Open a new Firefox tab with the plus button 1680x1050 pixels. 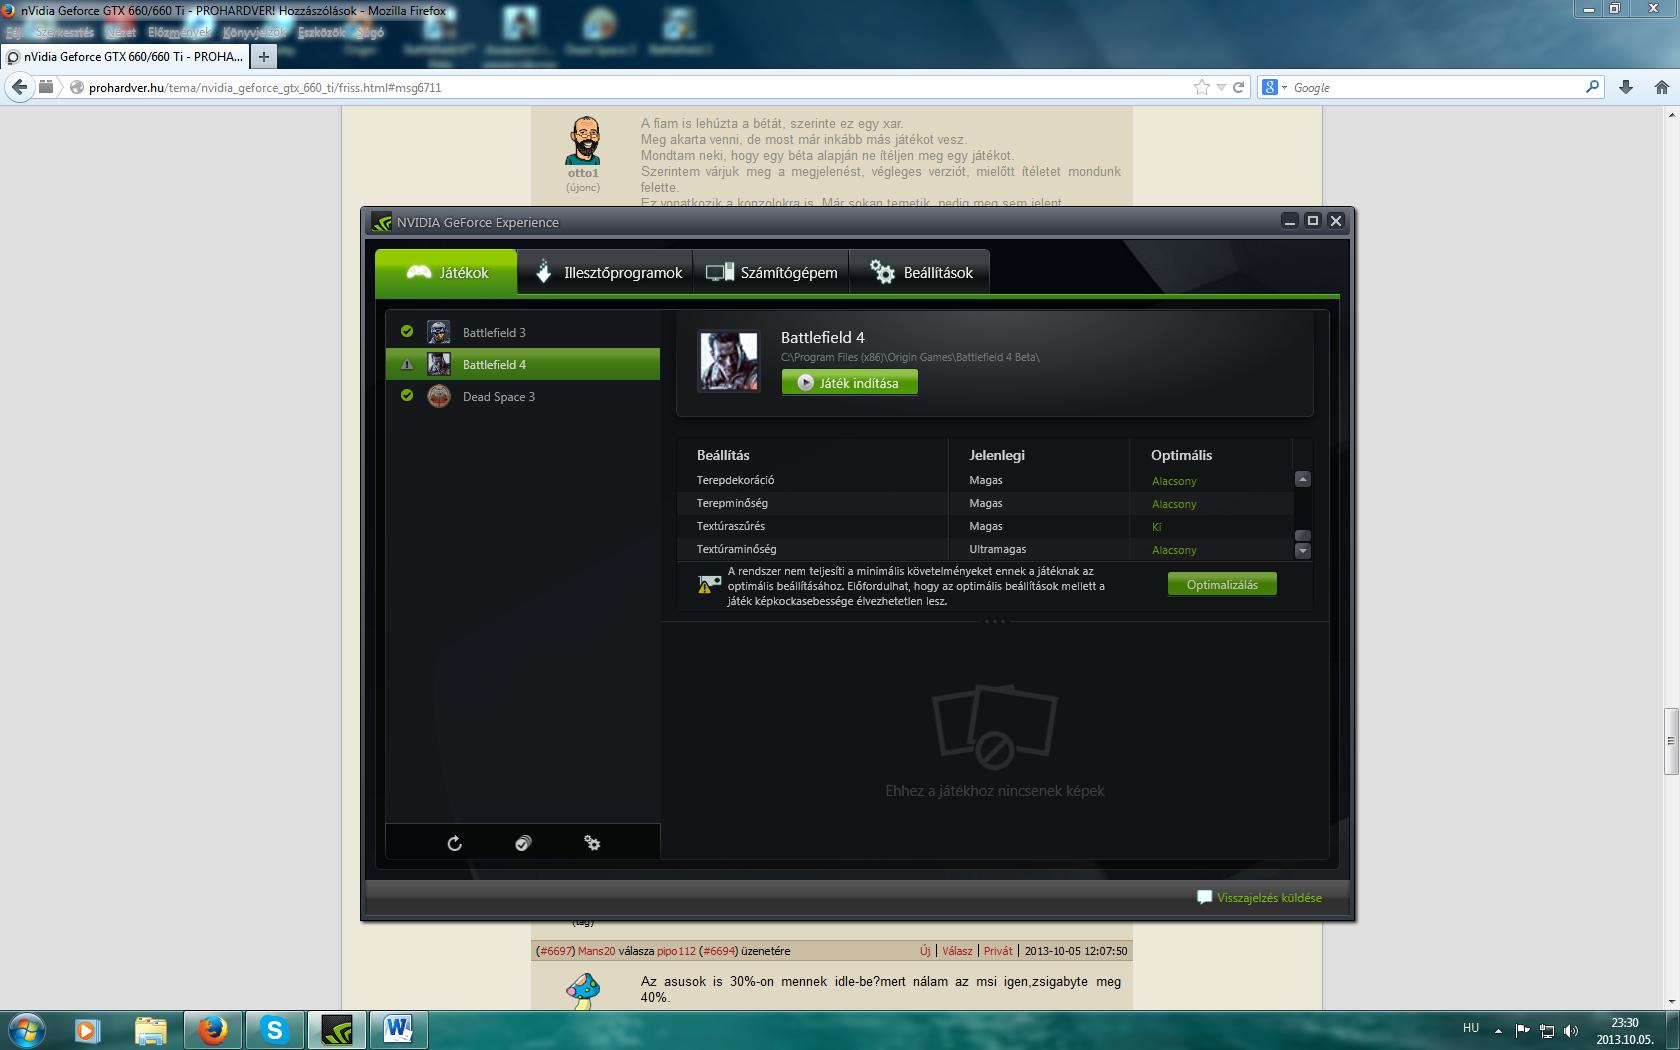click(264, 57)
